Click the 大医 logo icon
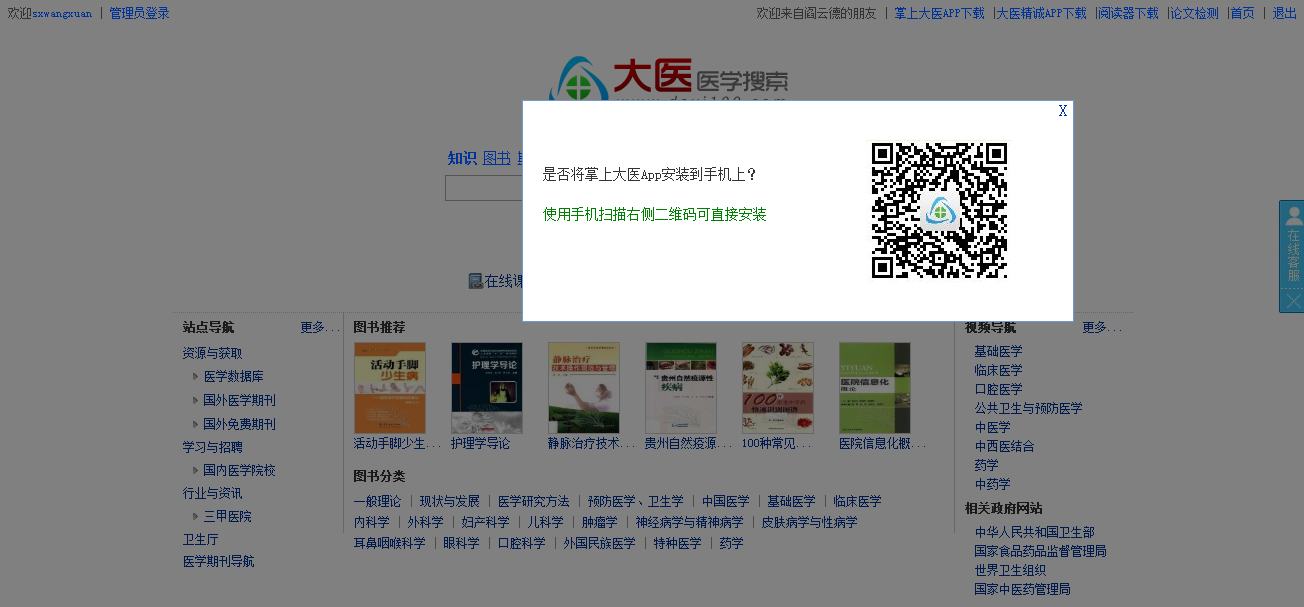Image resolution: width=1304 pixels, height=607 pixels. [x=579, y=81]
